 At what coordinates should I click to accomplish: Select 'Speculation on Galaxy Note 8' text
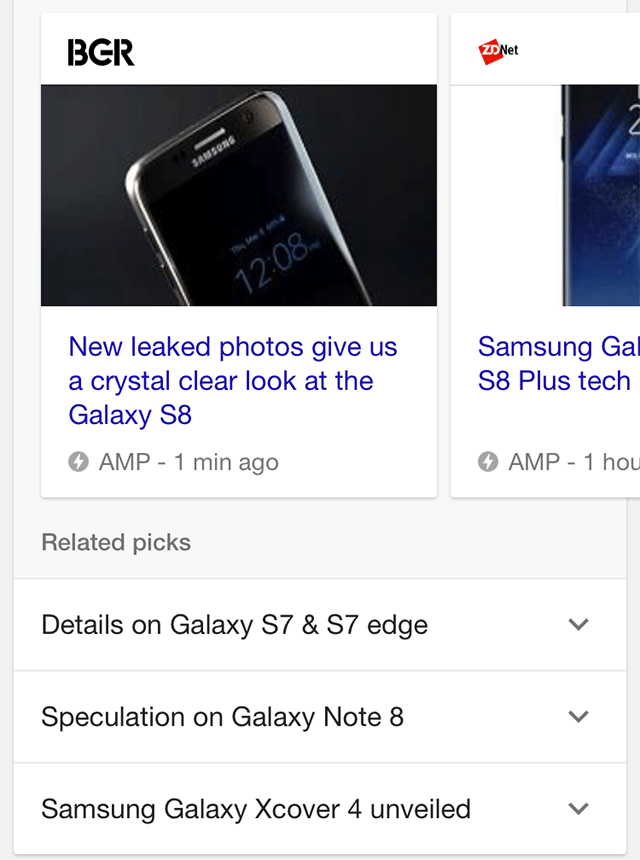tap(223, 717)
